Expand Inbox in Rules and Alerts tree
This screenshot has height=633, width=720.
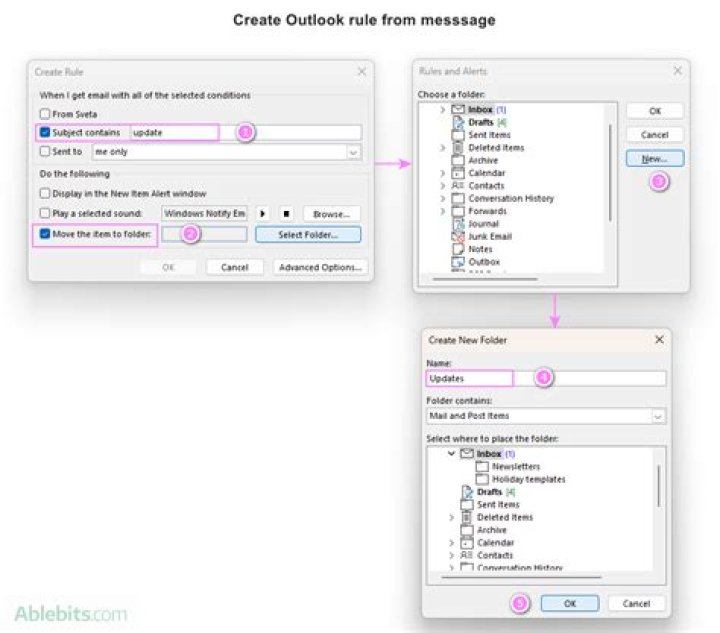(443, 110)
